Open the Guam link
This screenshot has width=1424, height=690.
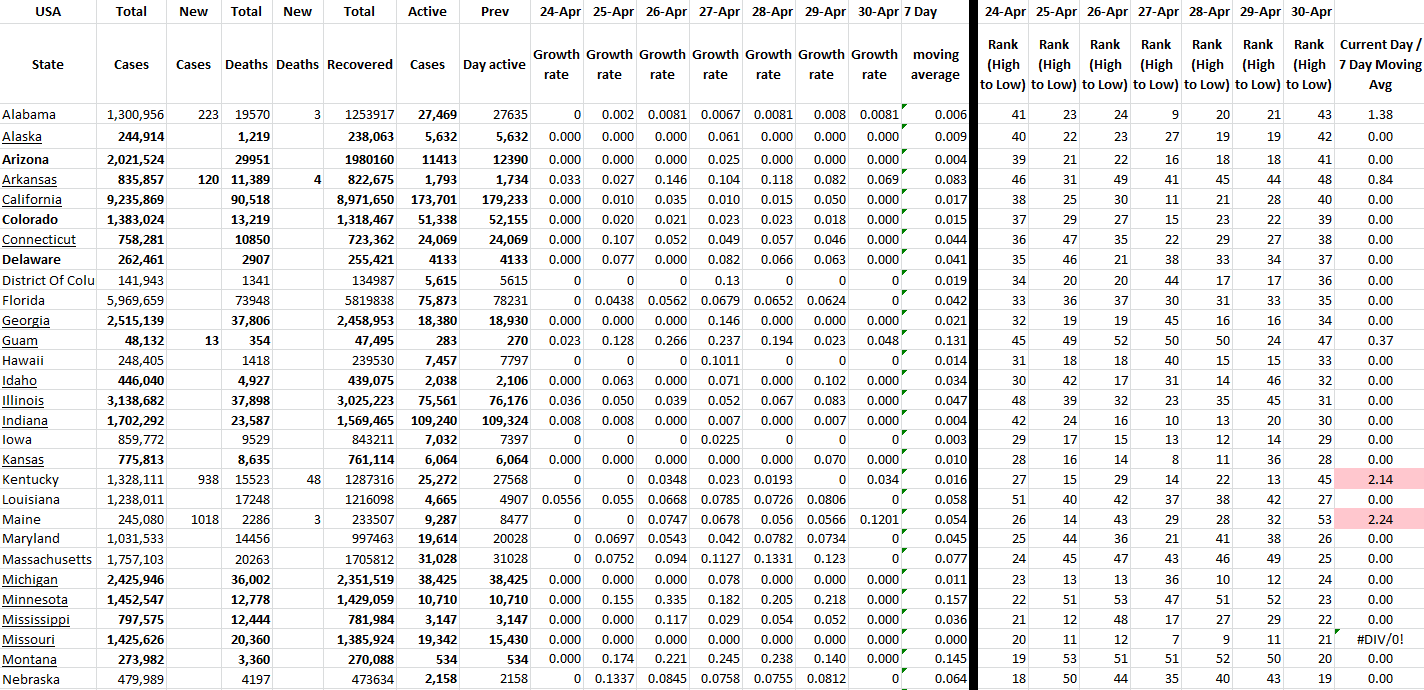[20, 340]
